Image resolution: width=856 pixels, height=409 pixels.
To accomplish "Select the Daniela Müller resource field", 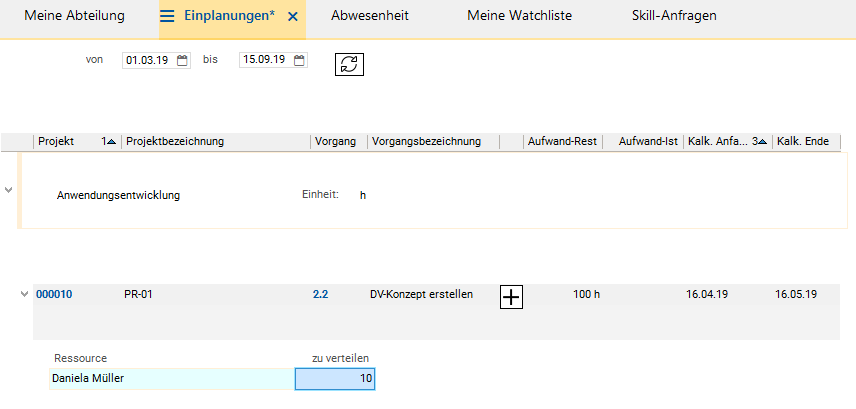I will [172, 379].
